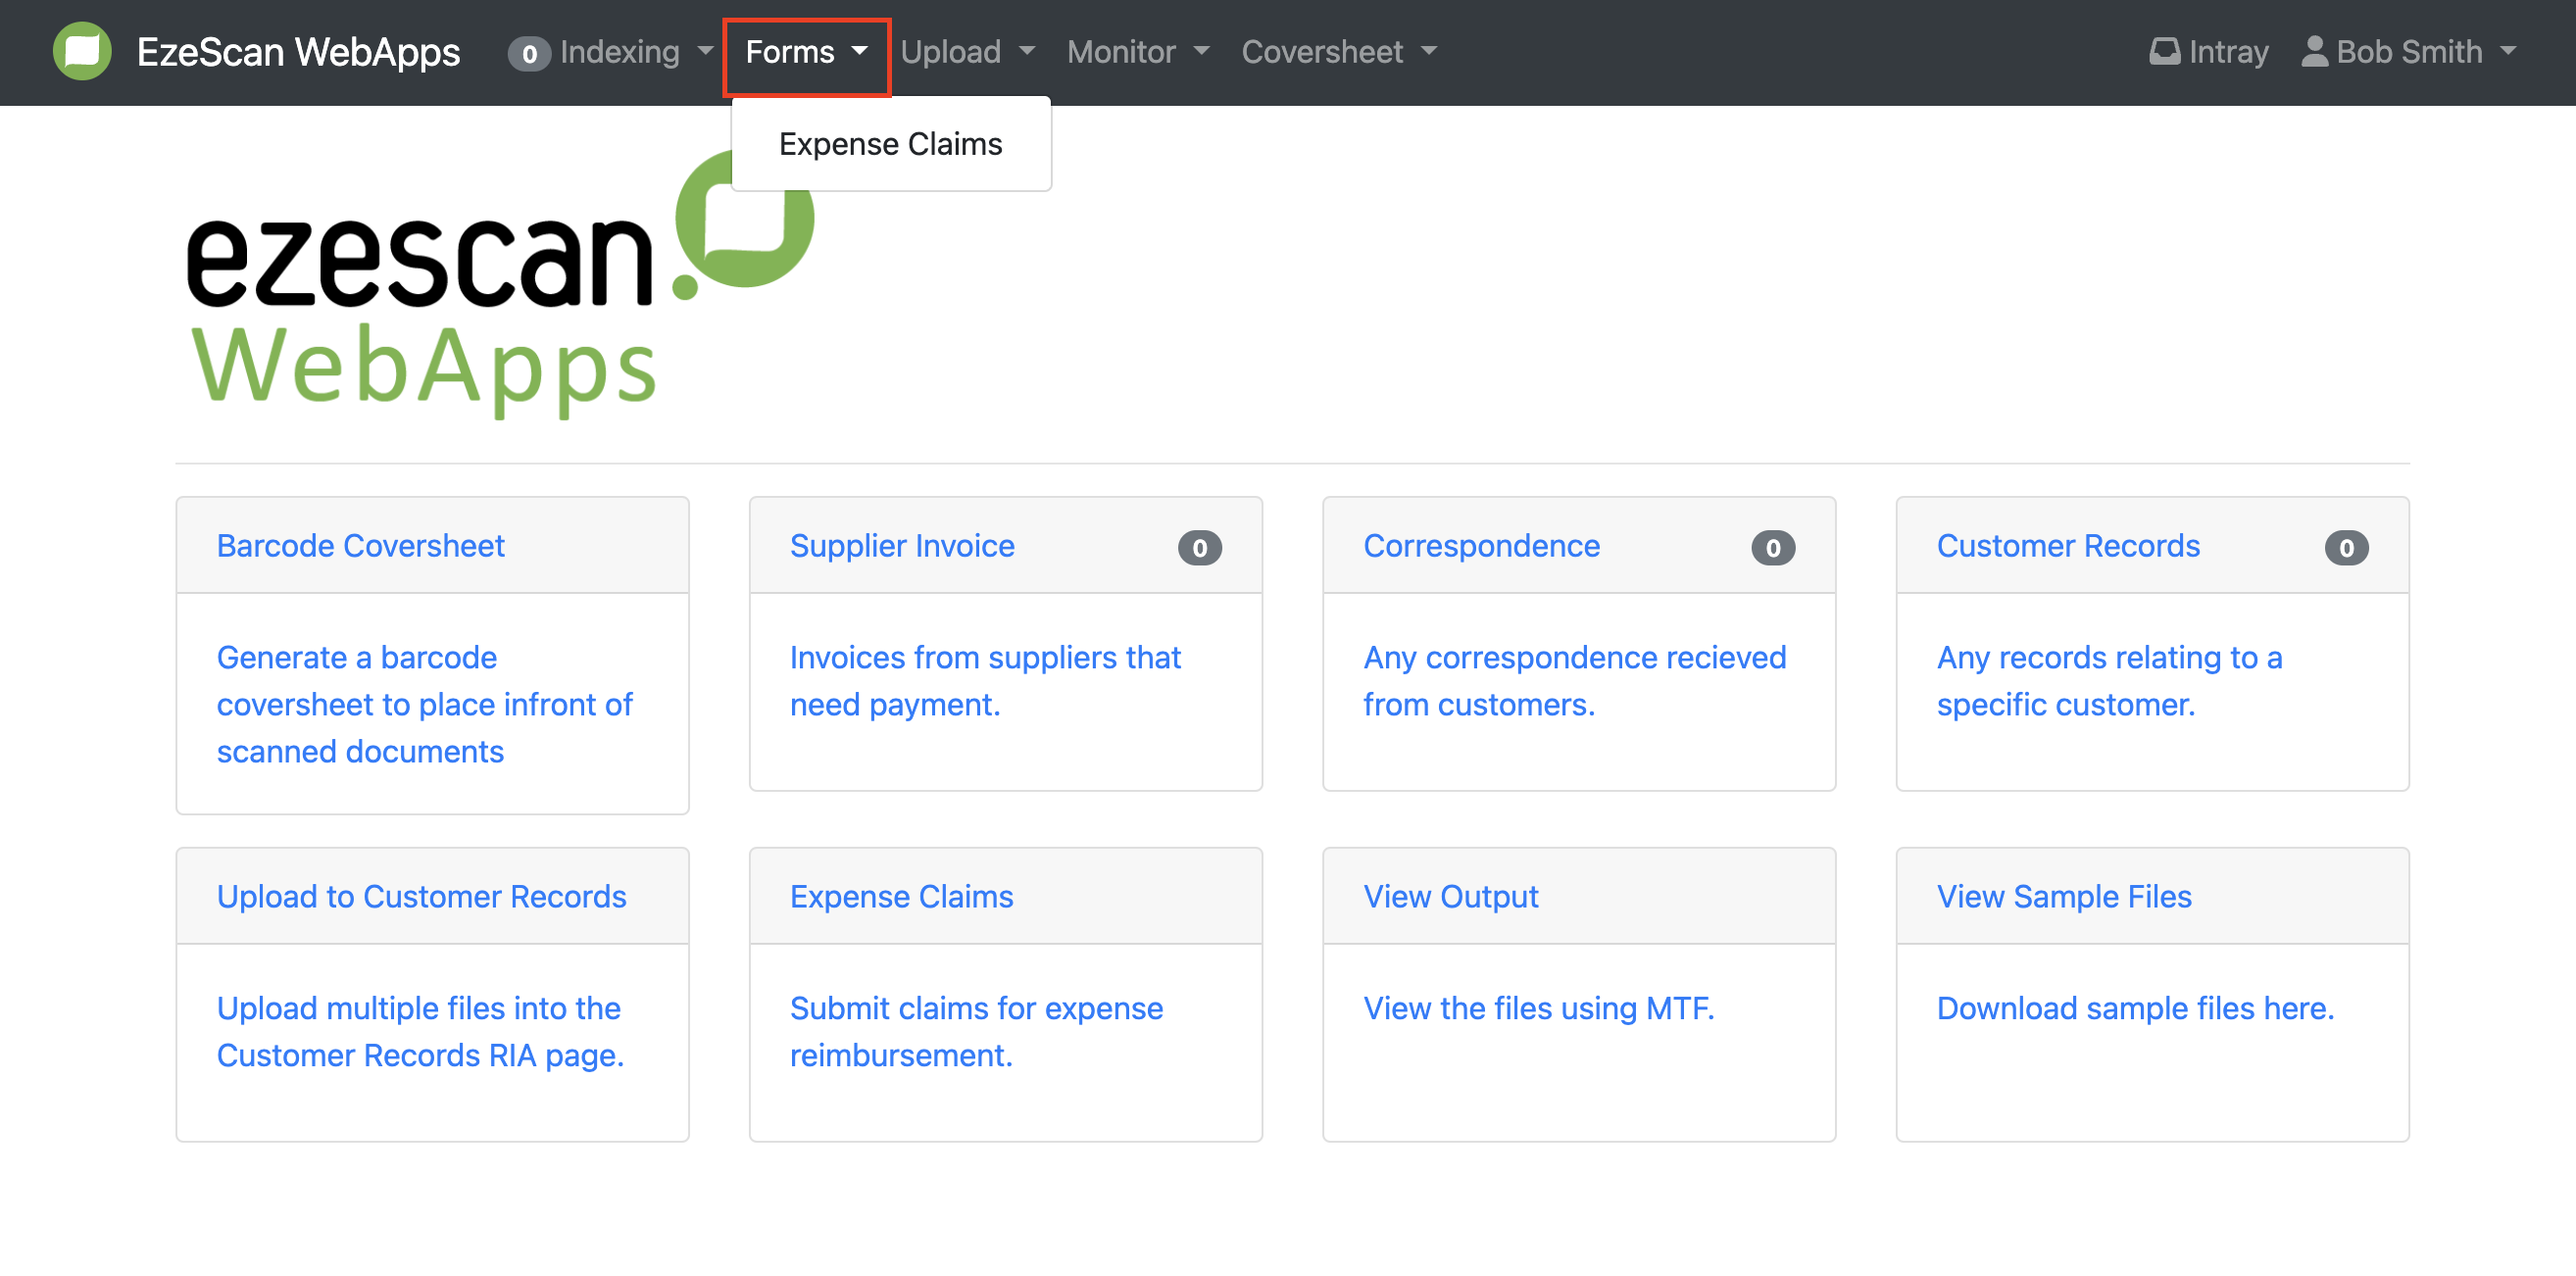Expand the Monitor dropdown

[x=1137, y=51]
